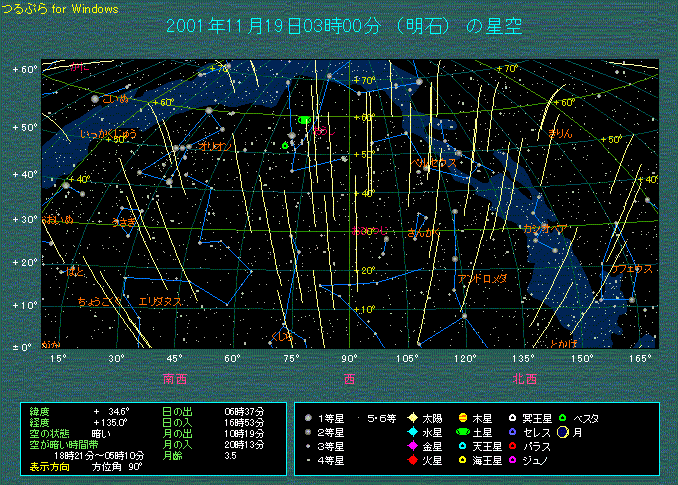The image size is (678, 485).
Task: Click the エリダヌス constellation label
Action: [x=160, y=300]
